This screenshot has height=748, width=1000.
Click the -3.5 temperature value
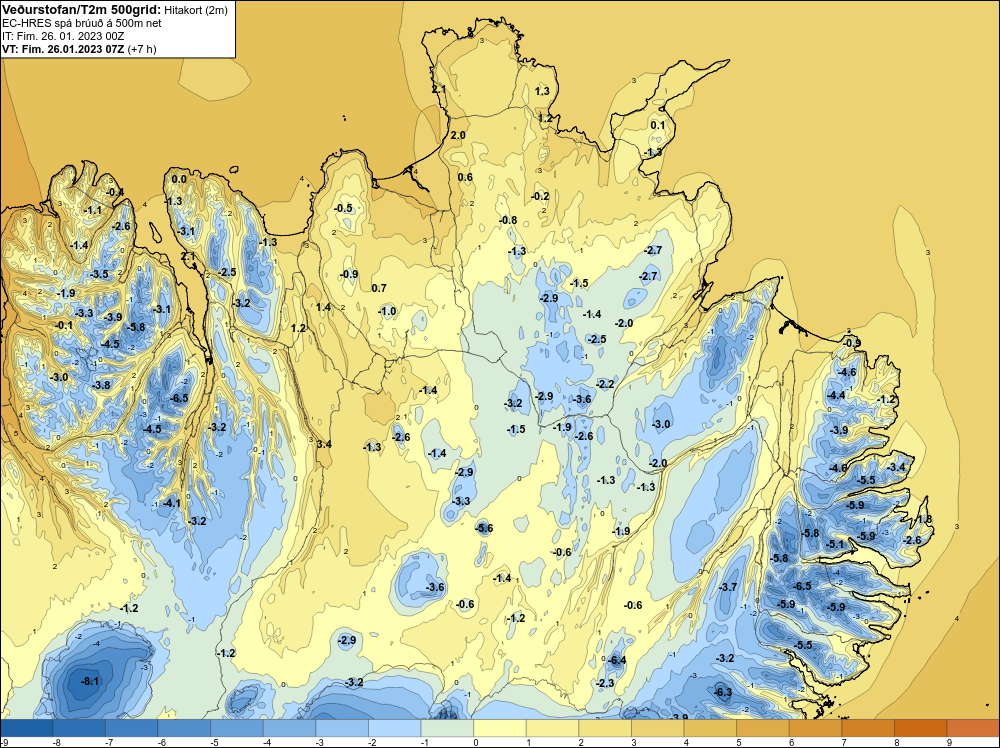click(99, 274)
